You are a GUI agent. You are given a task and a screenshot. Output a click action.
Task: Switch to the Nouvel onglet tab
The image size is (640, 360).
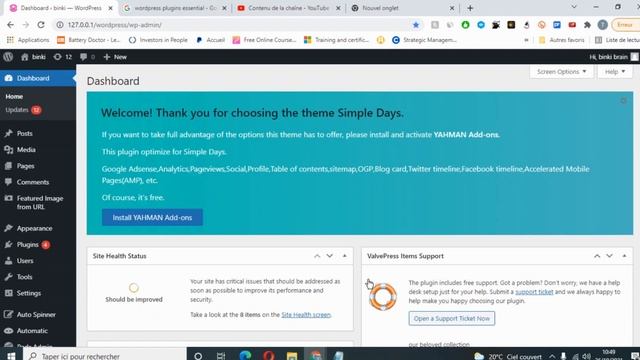coord(402,8)
